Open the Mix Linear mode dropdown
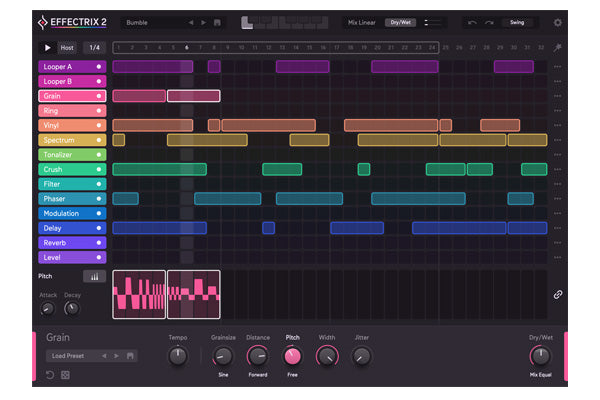The height and width of the screenshot is (400, 600). 362,22
